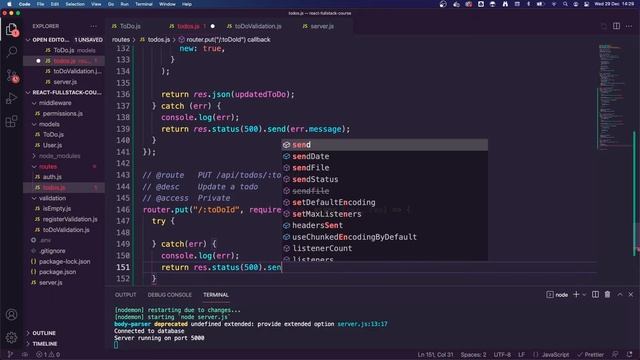This screenshot has height=360, width=640.
Task: Switch to the DEBUG CONSOLE tab
Action: click(169, 295)
